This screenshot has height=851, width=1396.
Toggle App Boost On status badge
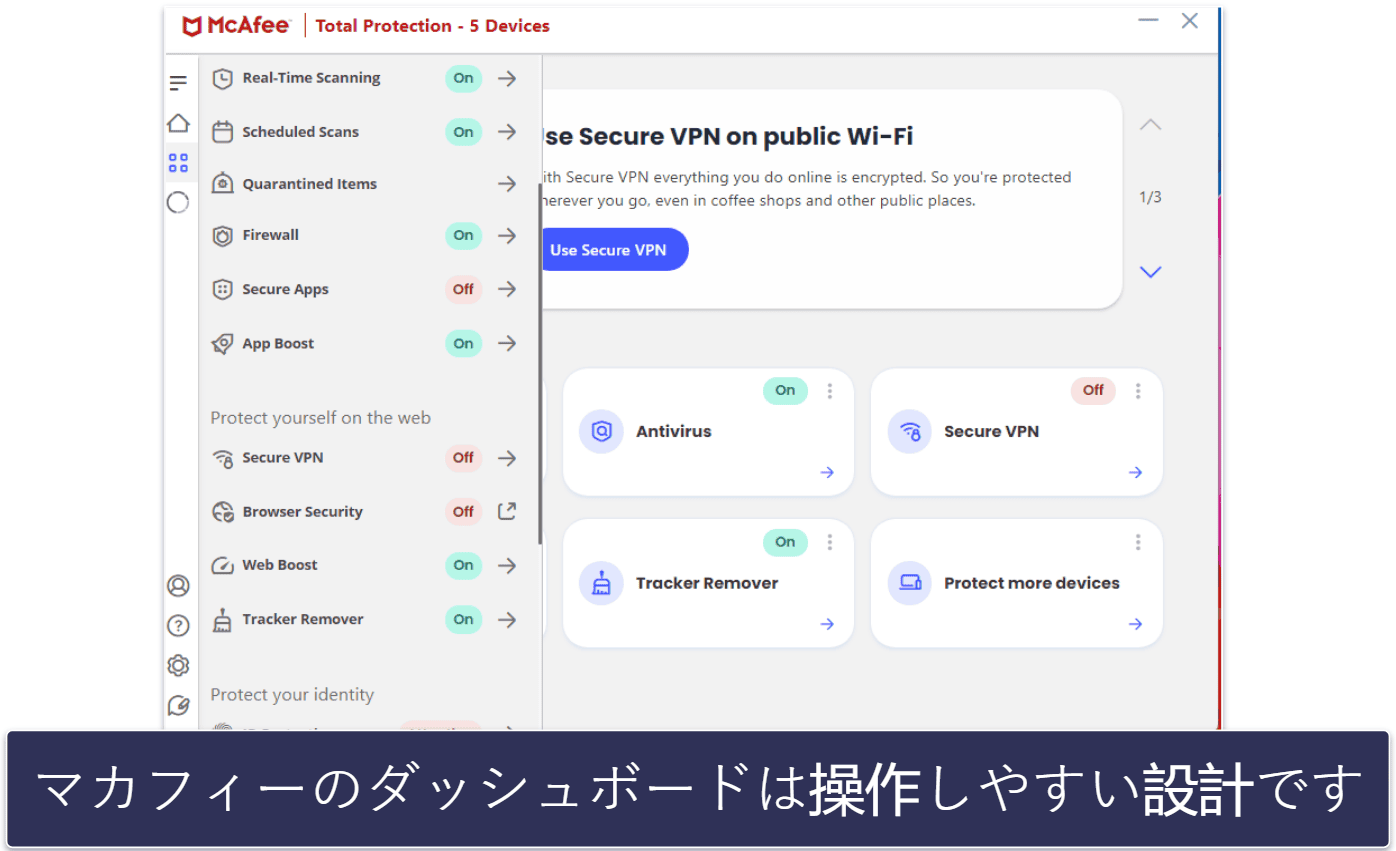(x=463, y=344)
